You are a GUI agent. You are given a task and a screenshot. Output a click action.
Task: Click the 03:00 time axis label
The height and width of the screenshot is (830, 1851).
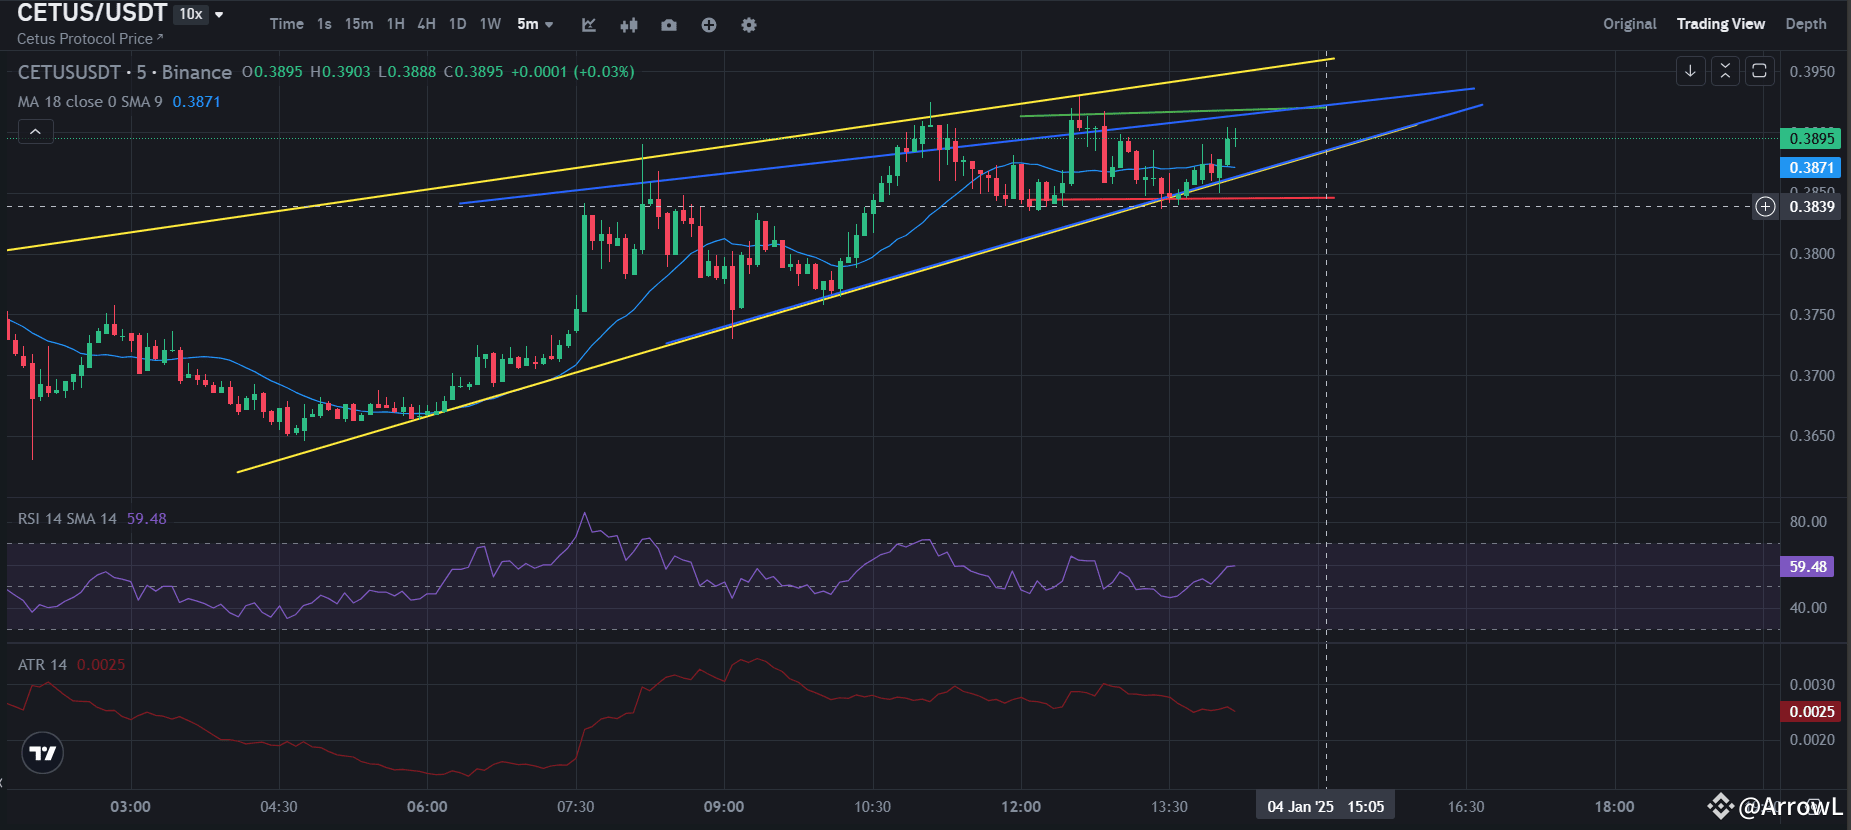pos(131,807)
